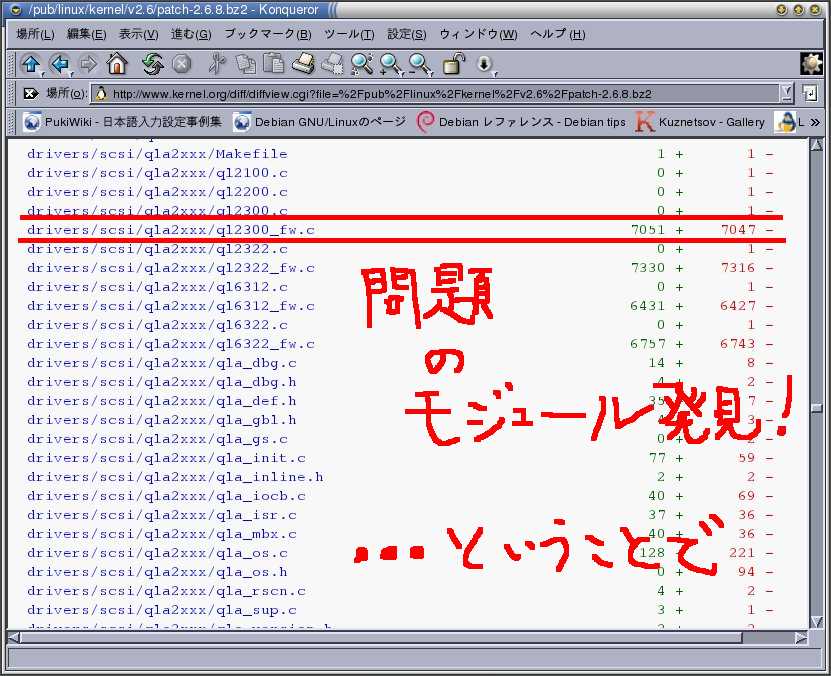Screen dimensions: 831x676
Task: Clear the location bar with the X icon
Action: pos(30,94)
